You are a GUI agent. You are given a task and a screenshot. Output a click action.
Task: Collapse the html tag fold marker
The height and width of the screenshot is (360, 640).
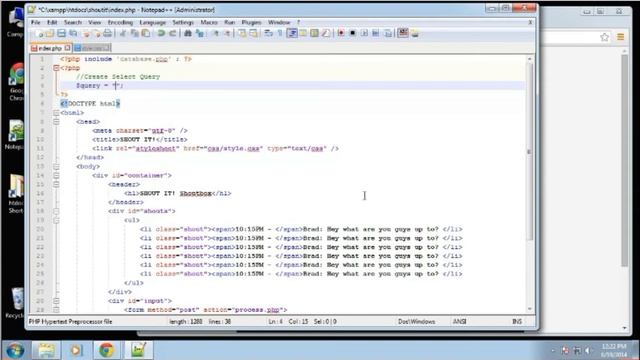[56, 113]
